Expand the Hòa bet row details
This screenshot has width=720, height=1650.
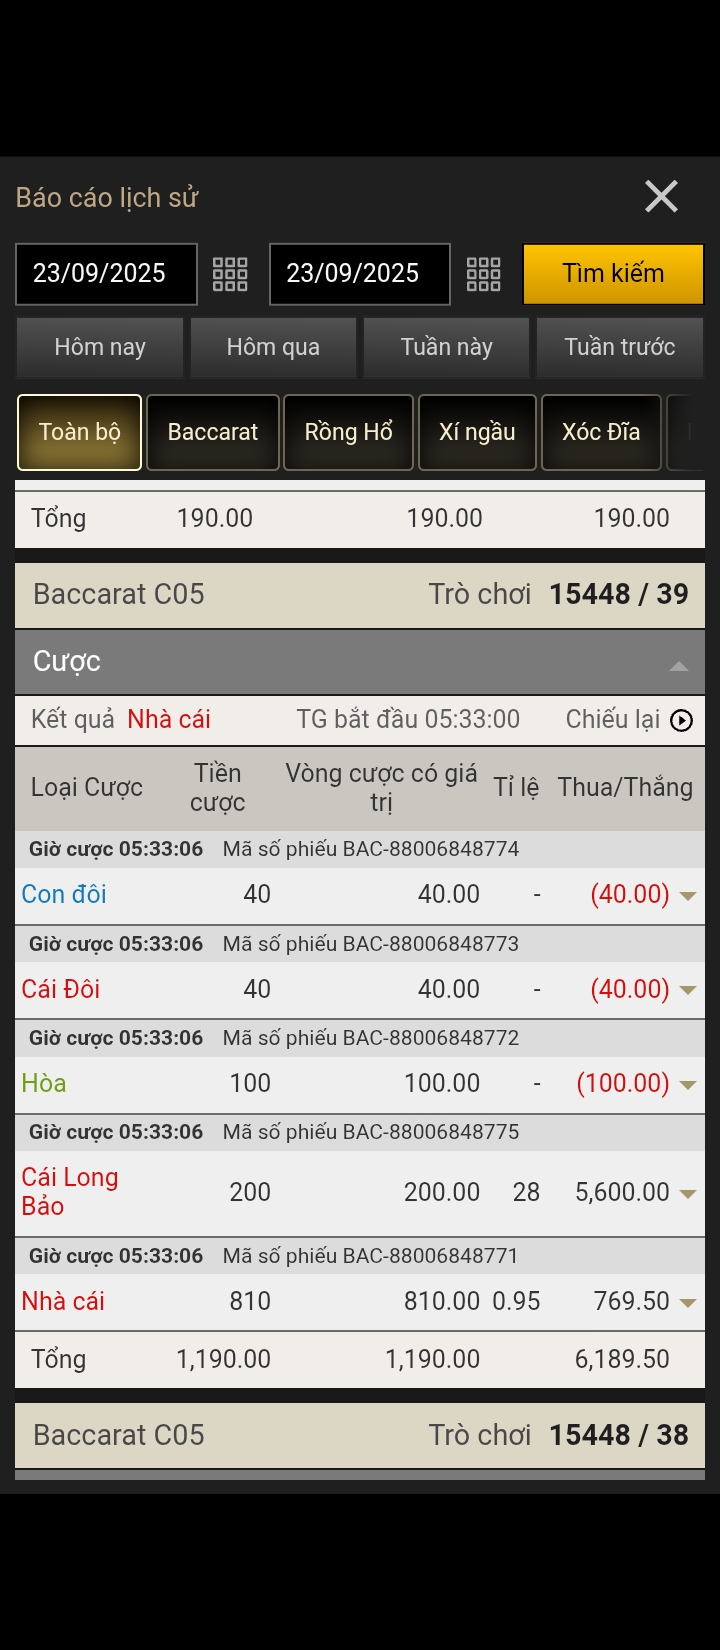tap(688, 1085)
